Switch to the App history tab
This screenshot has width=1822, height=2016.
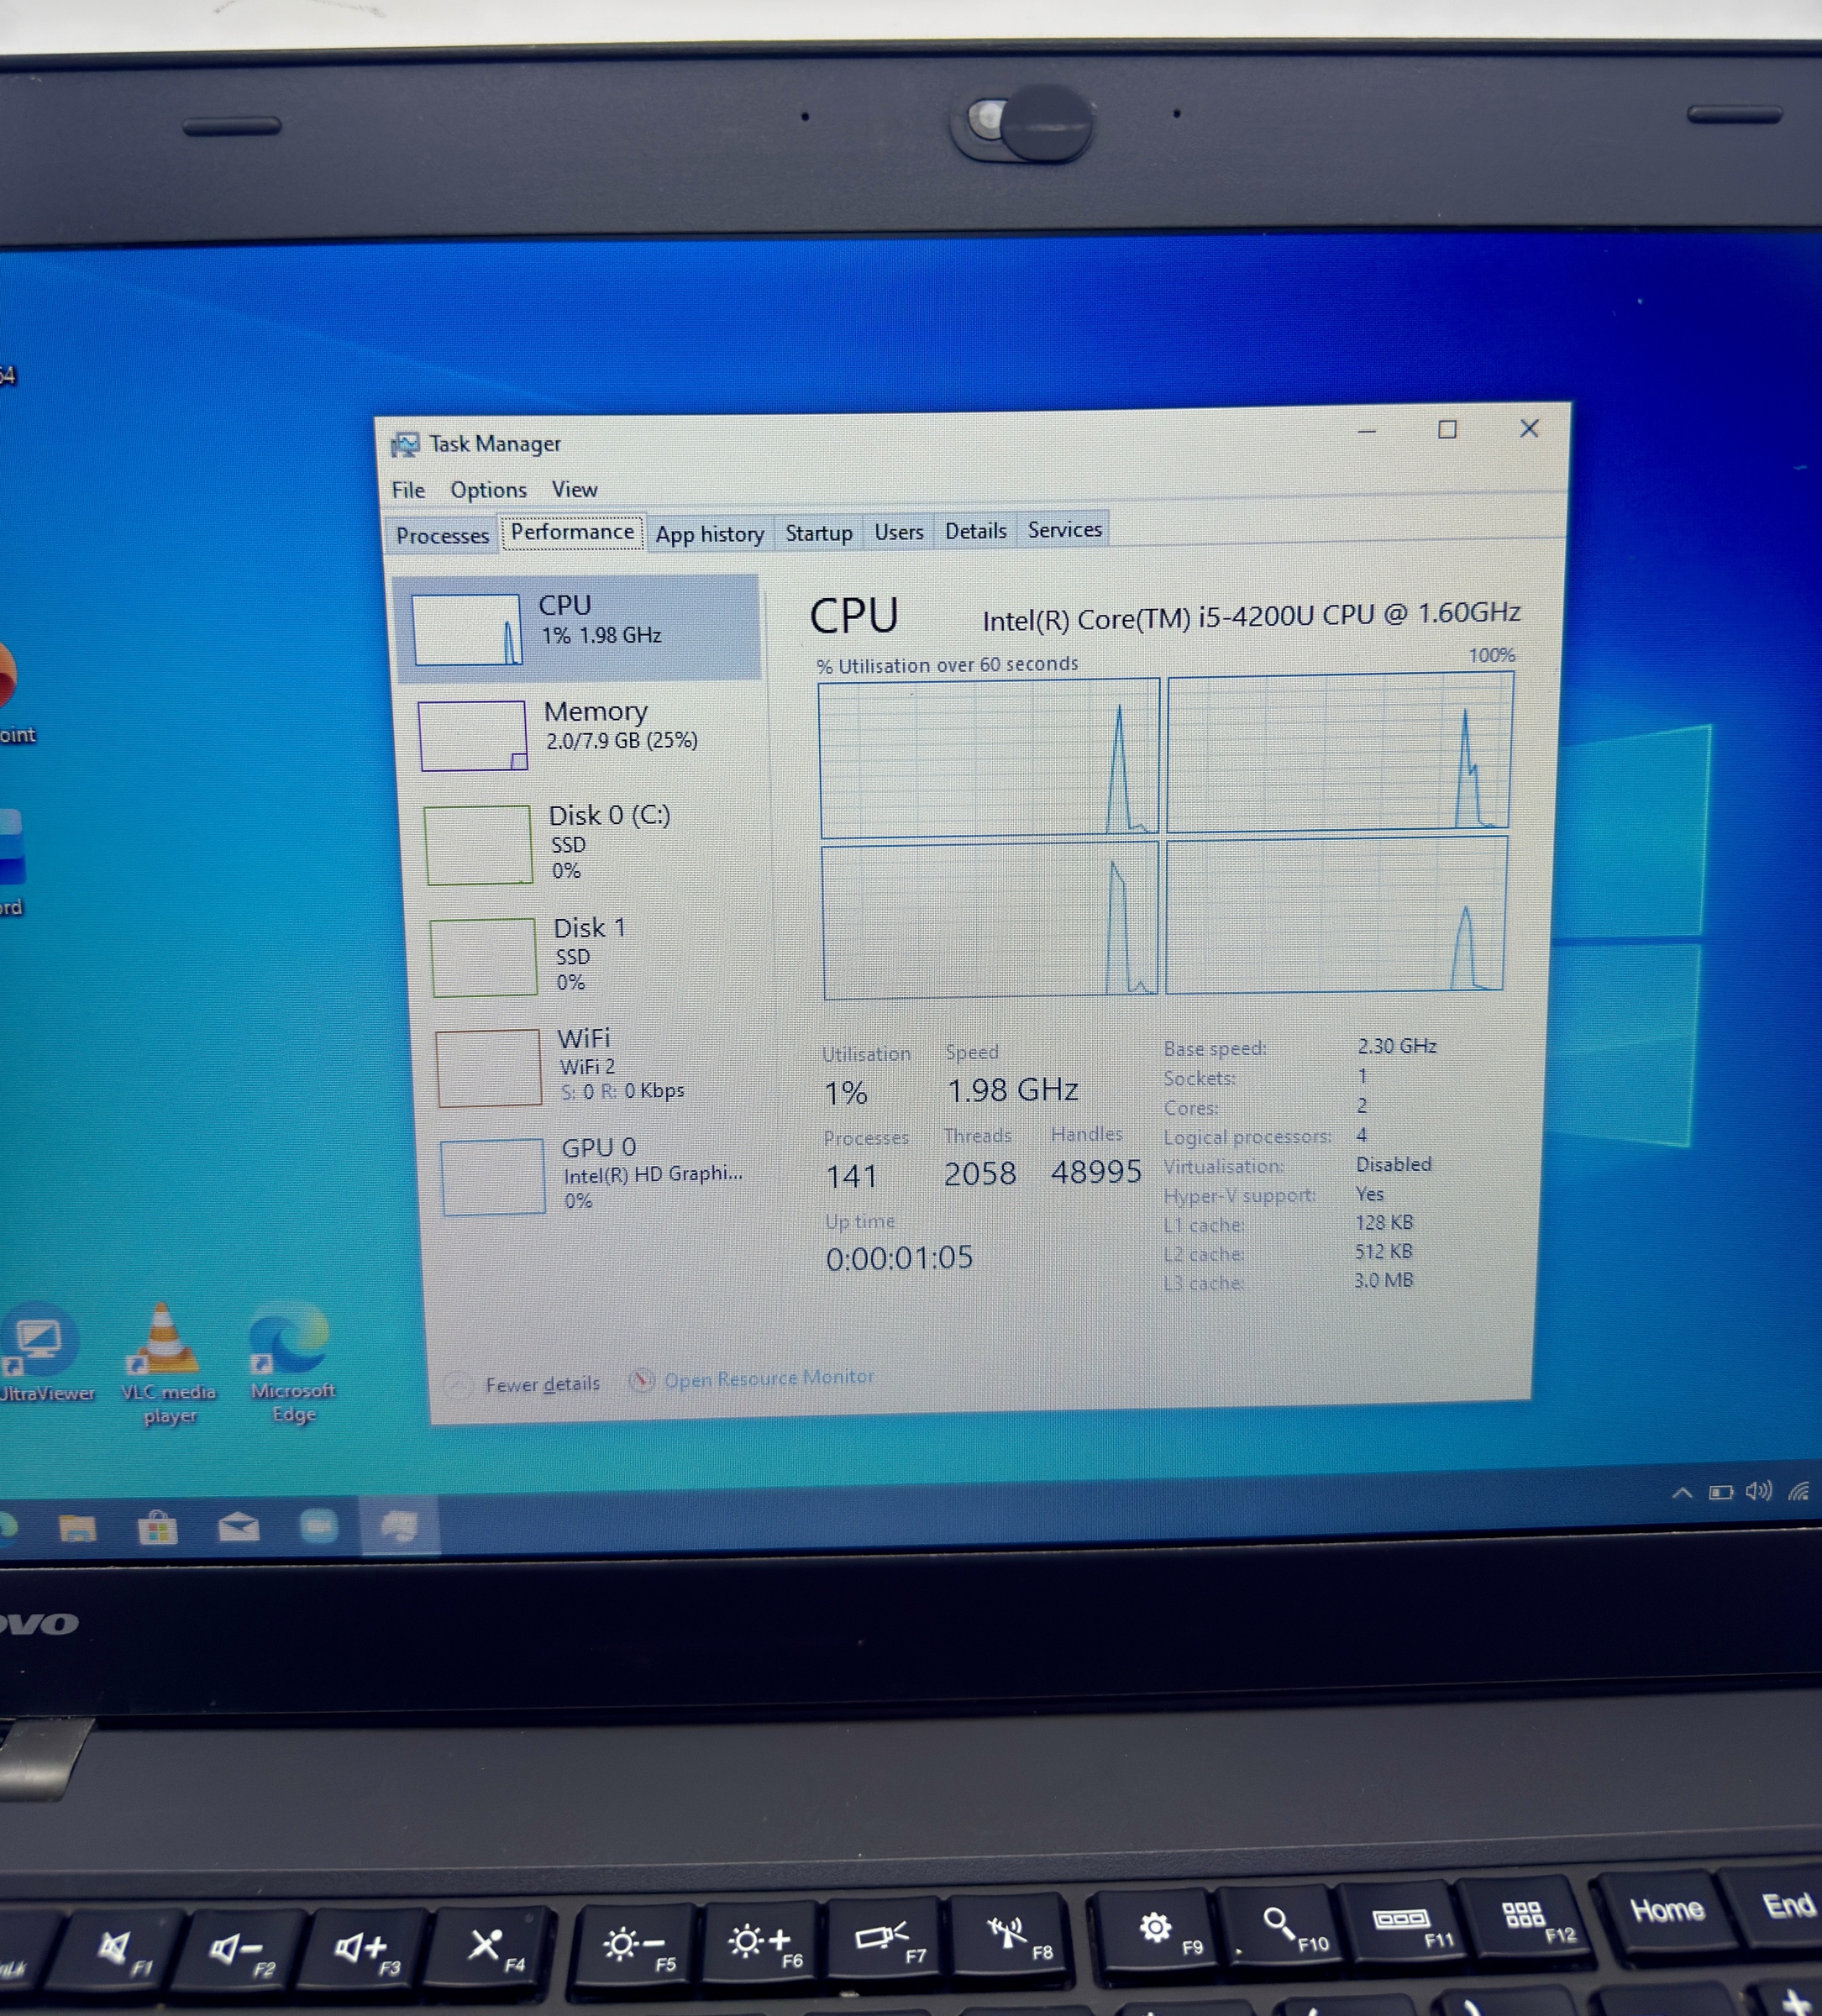[709, 534]
